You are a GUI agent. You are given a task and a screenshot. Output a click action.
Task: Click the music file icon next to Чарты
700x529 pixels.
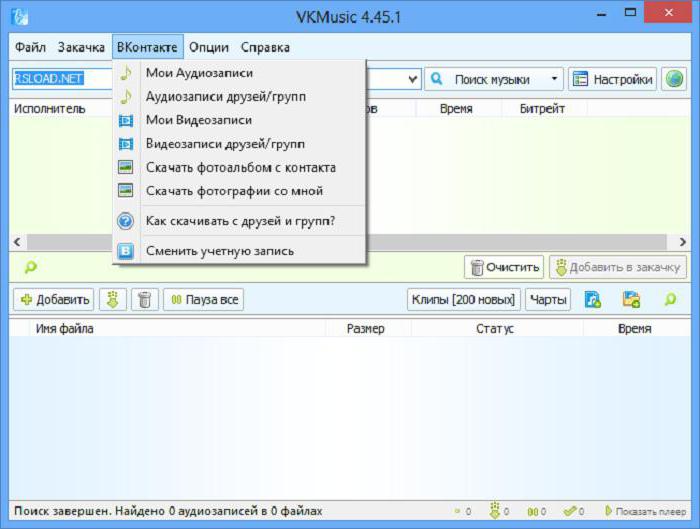[x=593, y=300]
